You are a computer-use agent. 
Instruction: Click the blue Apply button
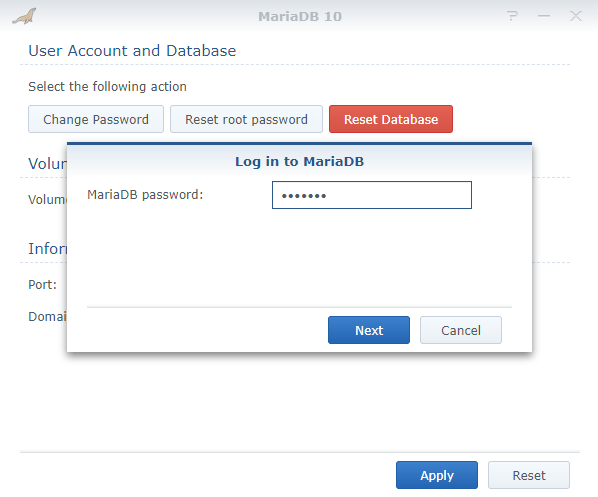(437, 475)
